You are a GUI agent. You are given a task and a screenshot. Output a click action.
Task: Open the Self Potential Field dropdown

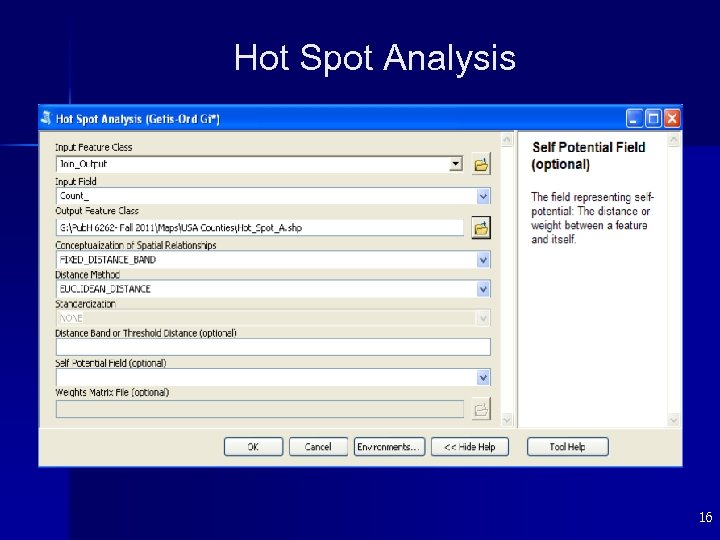click(x=483, y=377)
